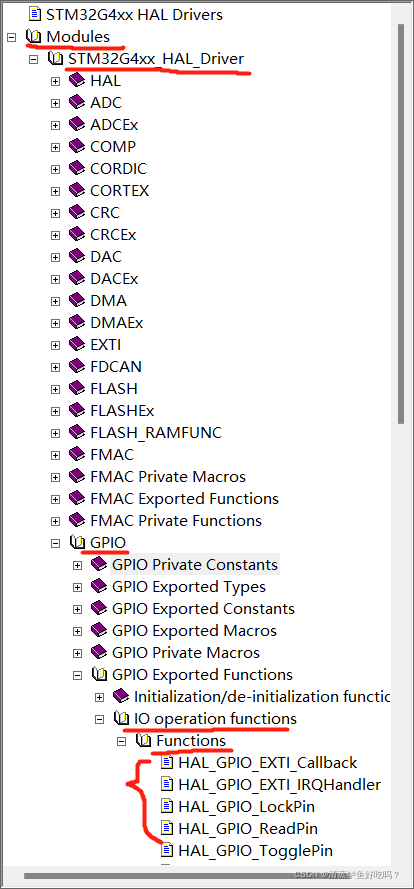Click the closed book icon beside HAL
Image resolution: width=414 pixels, height=889 pixels.
click(x=77, y=81)
